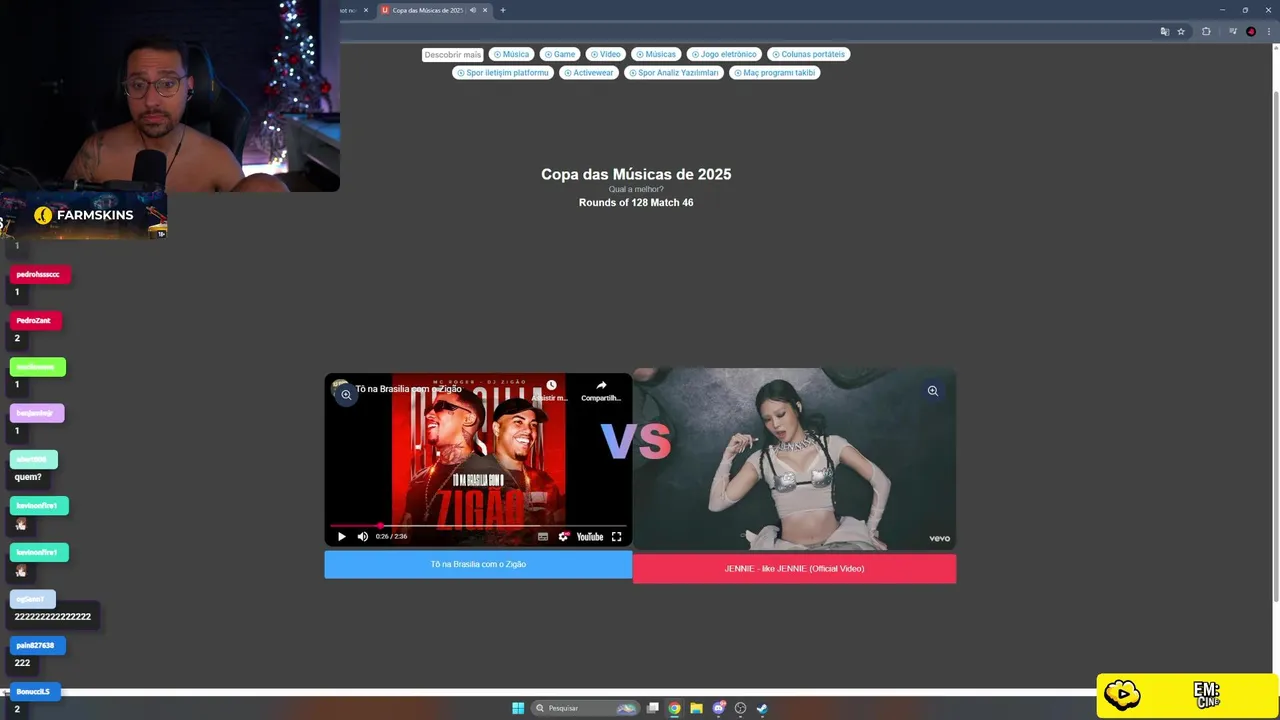Open YouTube player settings gear
The height and width of the screenshot is (720, 1280).
[x=564, y=537]
